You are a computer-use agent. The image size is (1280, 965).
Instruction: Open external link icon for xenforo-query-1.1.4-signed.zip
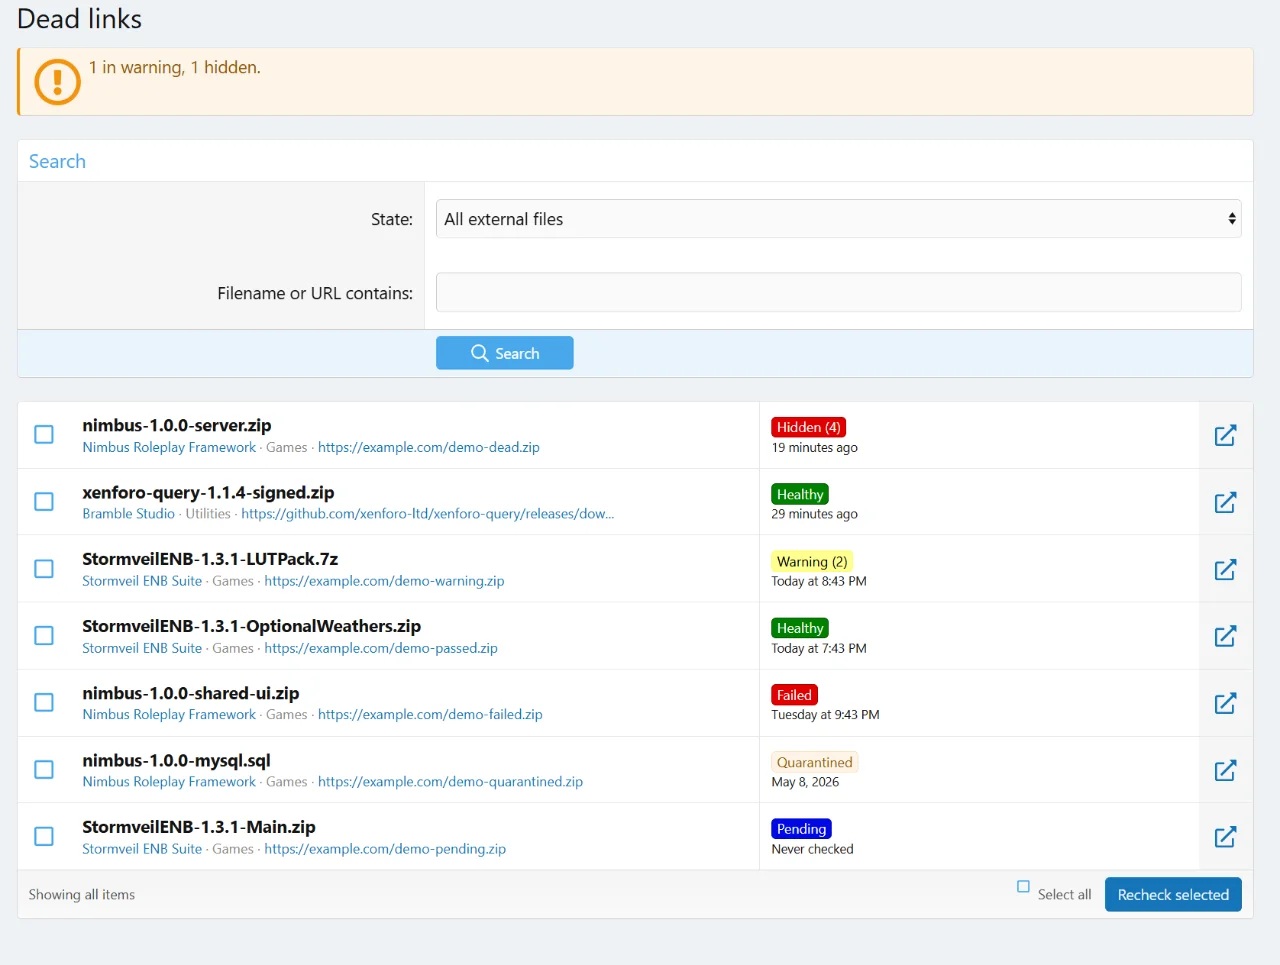(x=1225, y=502)
